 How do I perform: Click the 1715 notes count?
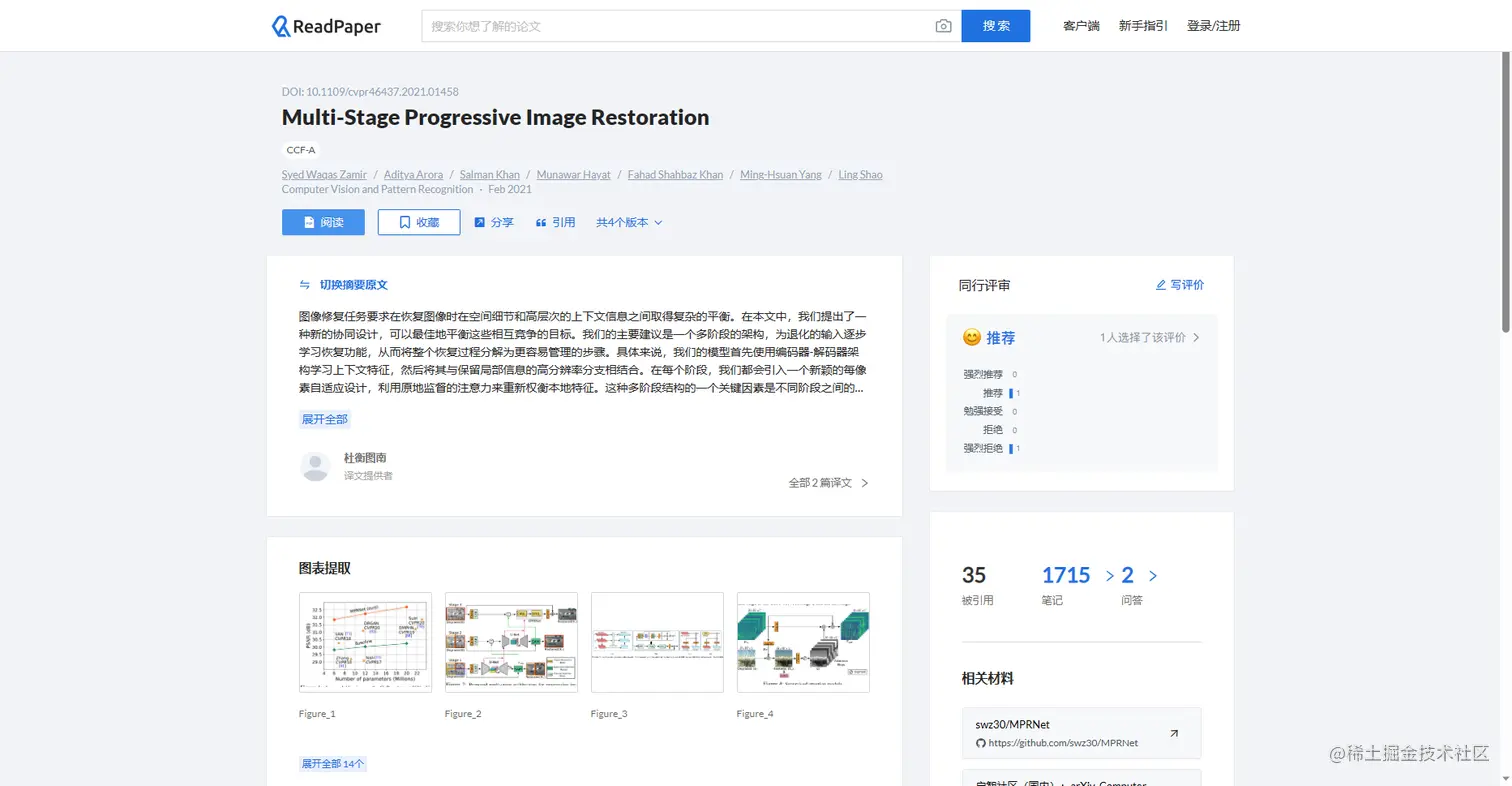(x=1066, y=575)
